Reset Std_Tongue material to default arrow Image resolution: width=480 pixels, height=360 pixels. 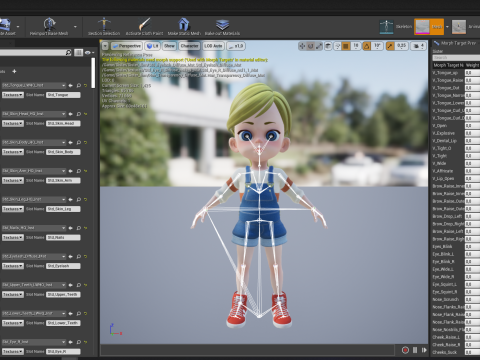(x=86, y=85)
